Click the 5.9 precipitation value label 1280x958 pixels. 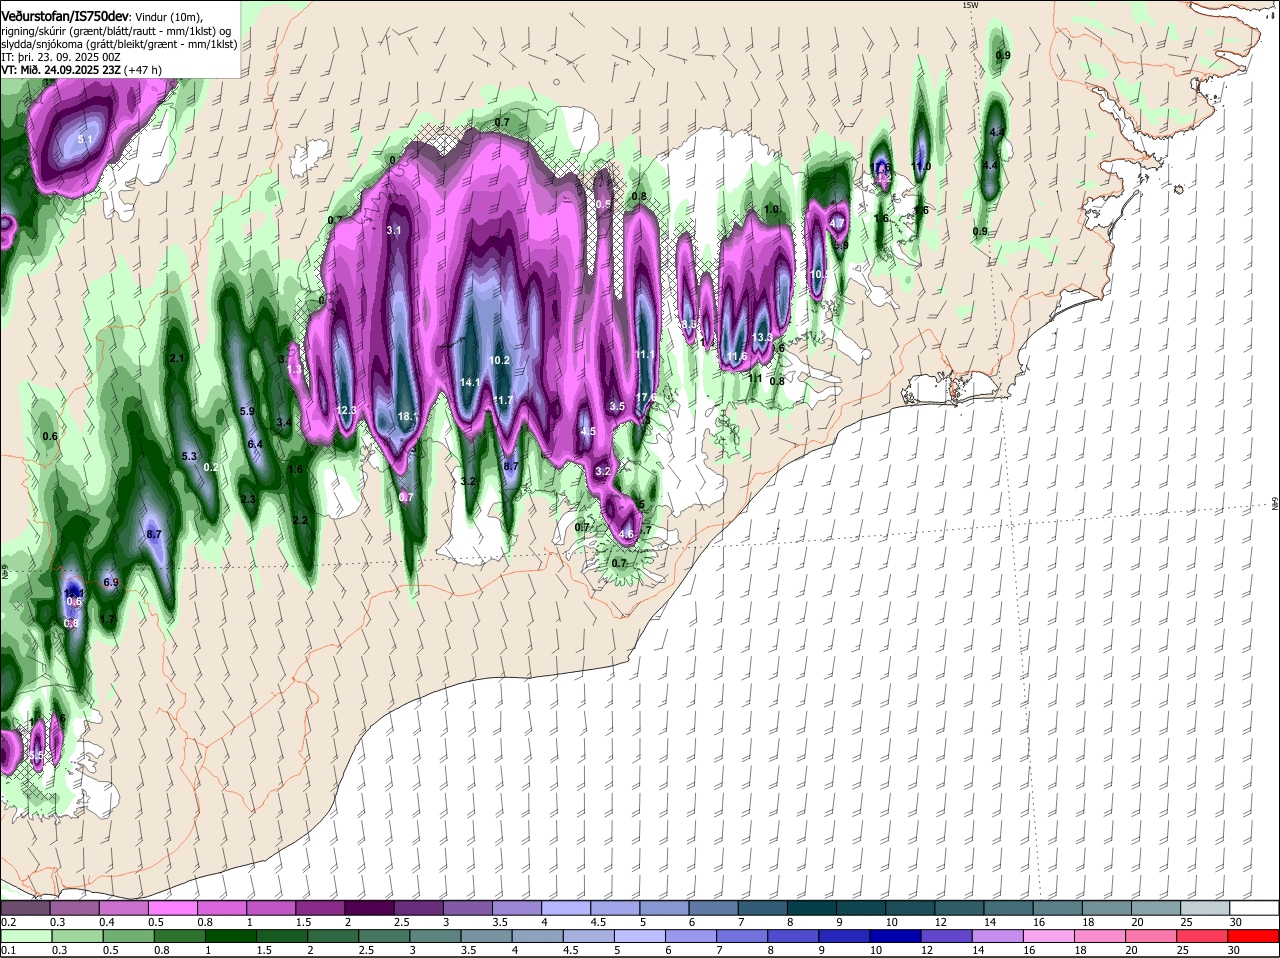248,411
